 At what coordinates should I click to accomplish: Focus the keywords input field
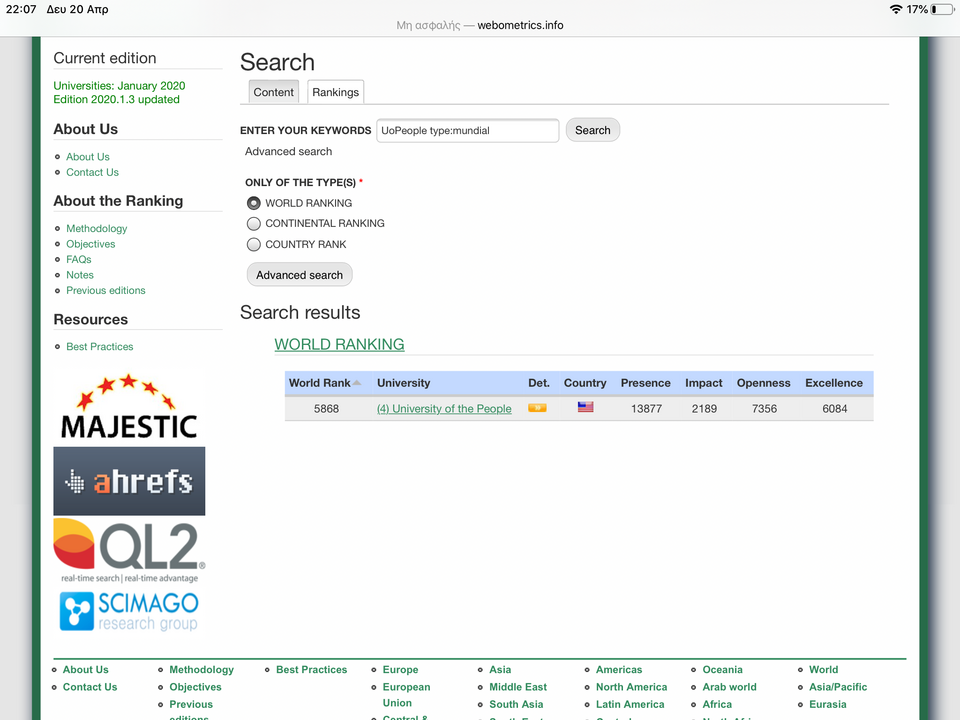pos(468,130)
